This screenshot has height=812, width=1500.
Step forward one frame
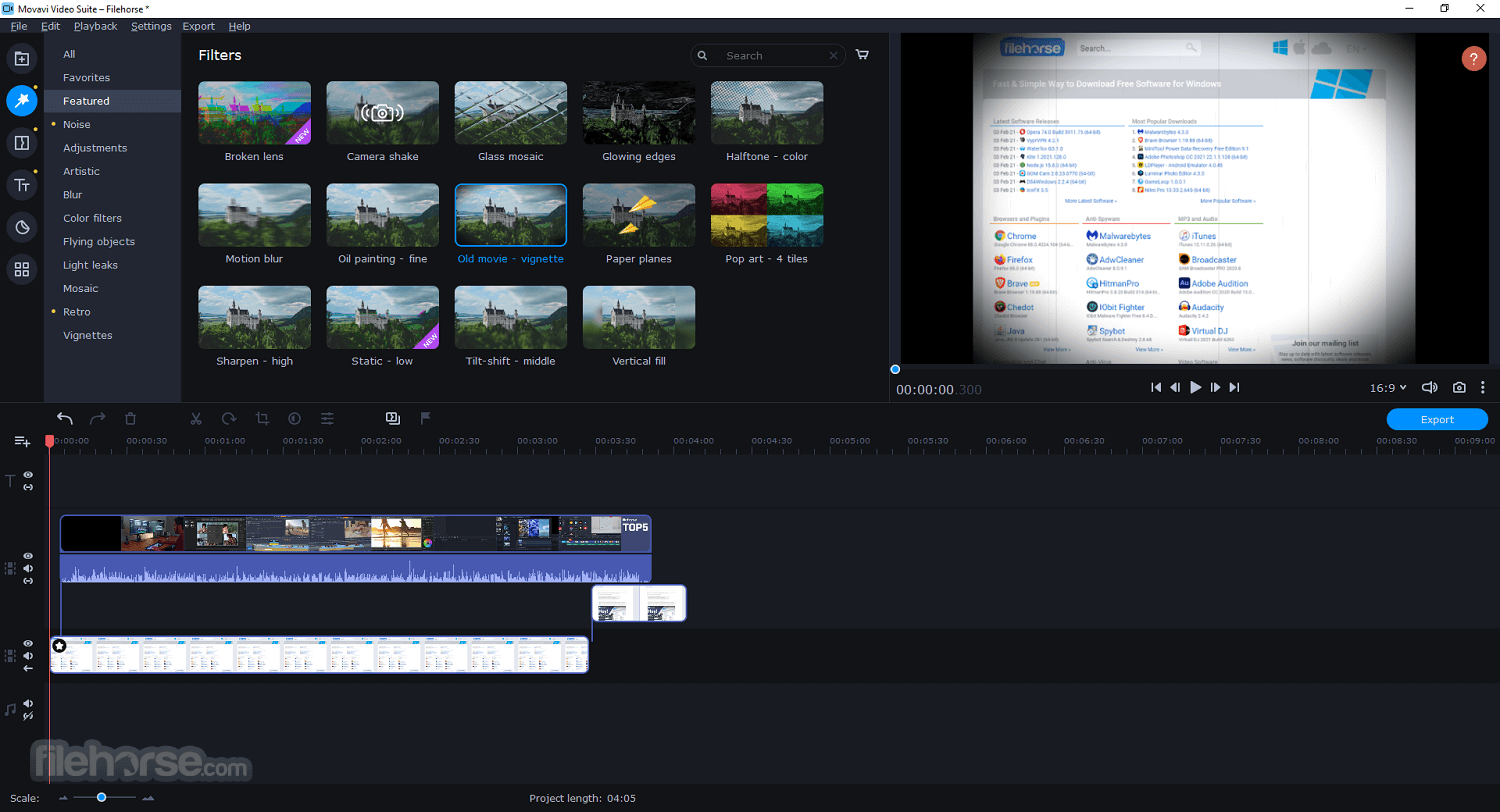[x=1215, y=387]
